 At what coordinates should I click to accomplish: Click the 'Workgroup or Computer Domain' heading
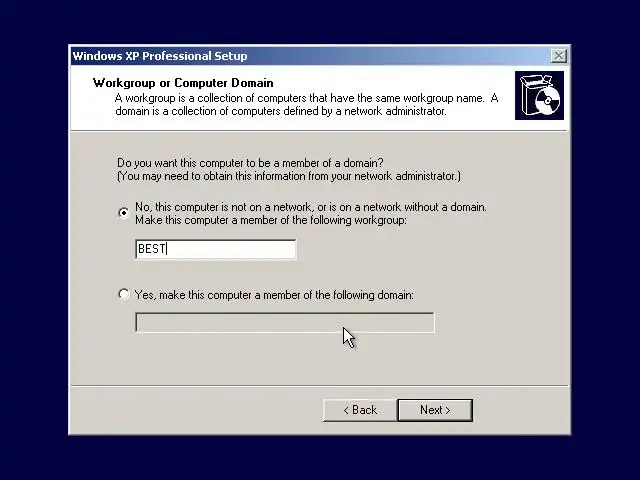(183, 83)
